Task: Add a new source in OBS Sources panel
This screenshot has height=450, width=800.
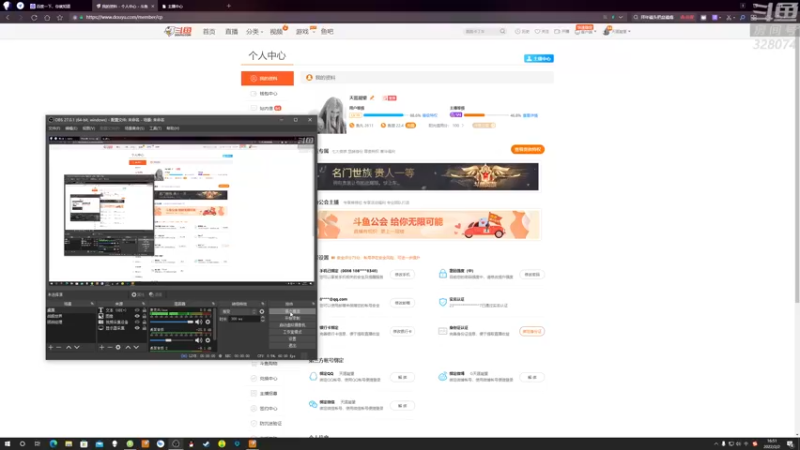Action: tap(102, 347)
